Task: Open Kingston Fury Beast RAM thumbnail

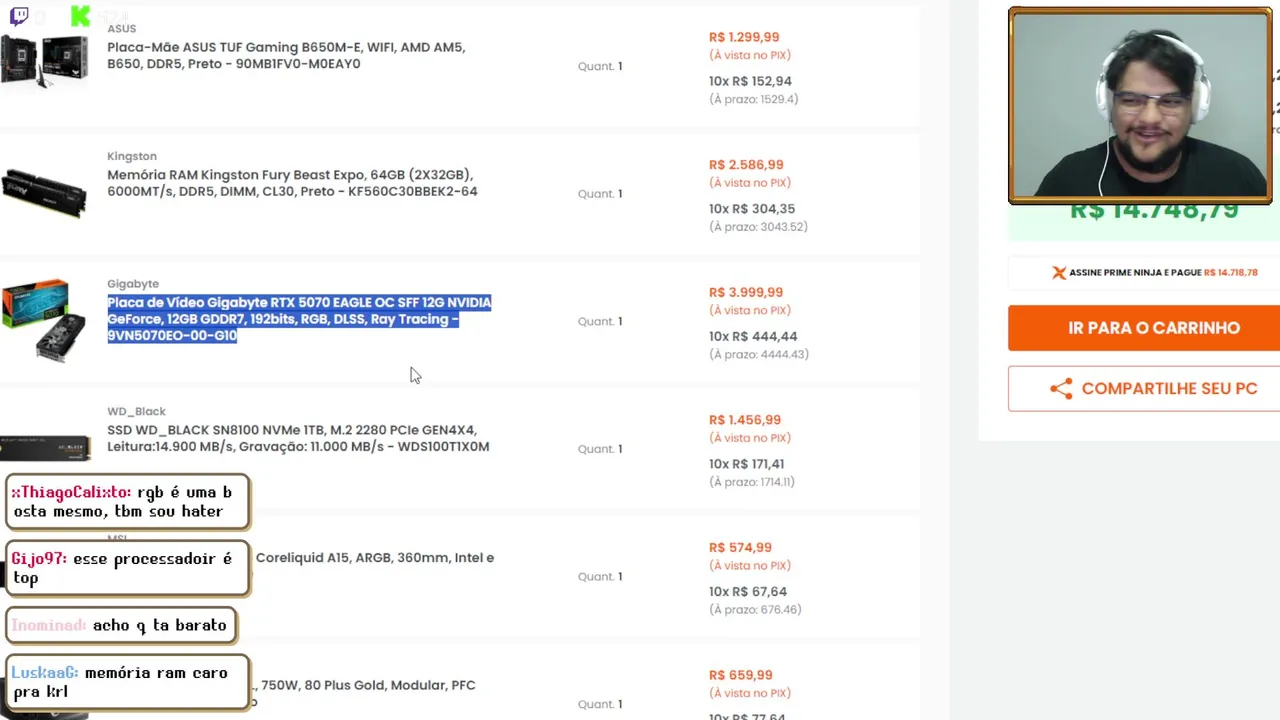Action: click(44, 192)
